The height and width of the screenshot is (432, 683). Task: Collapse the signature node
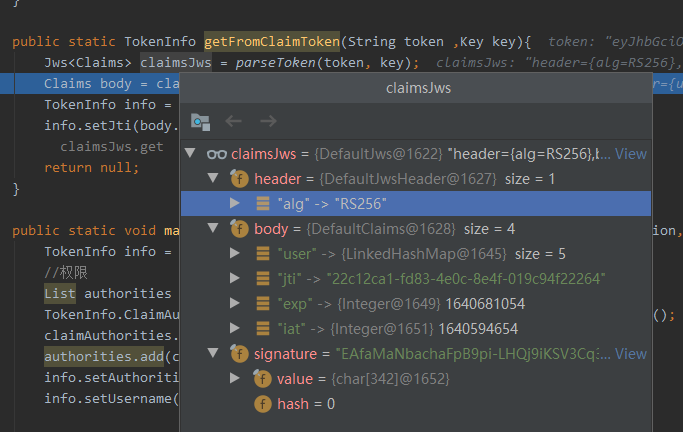[x=213, y=354]
